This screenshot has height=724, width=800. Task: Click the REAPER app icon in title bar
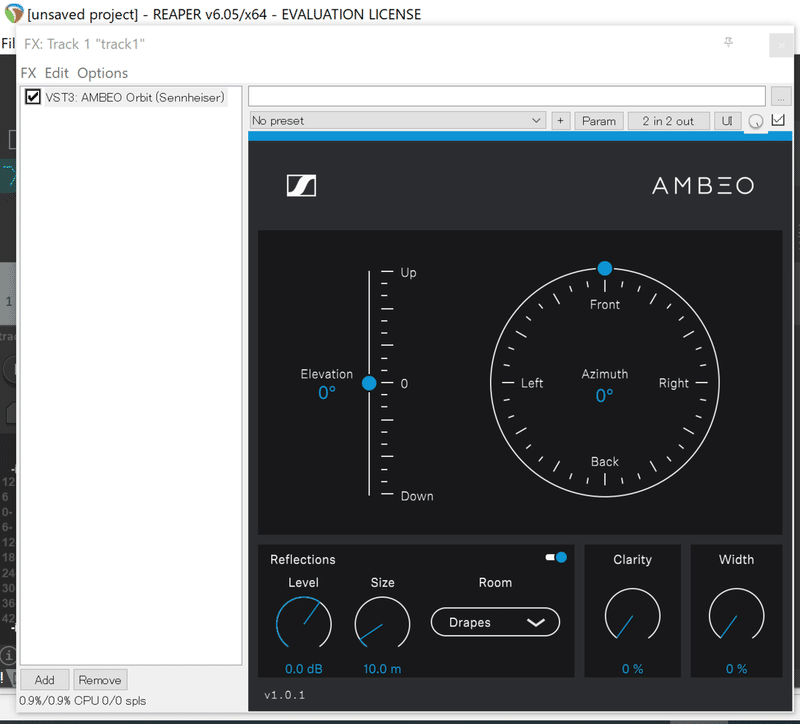pyautogui.click(x=13, y=13)
